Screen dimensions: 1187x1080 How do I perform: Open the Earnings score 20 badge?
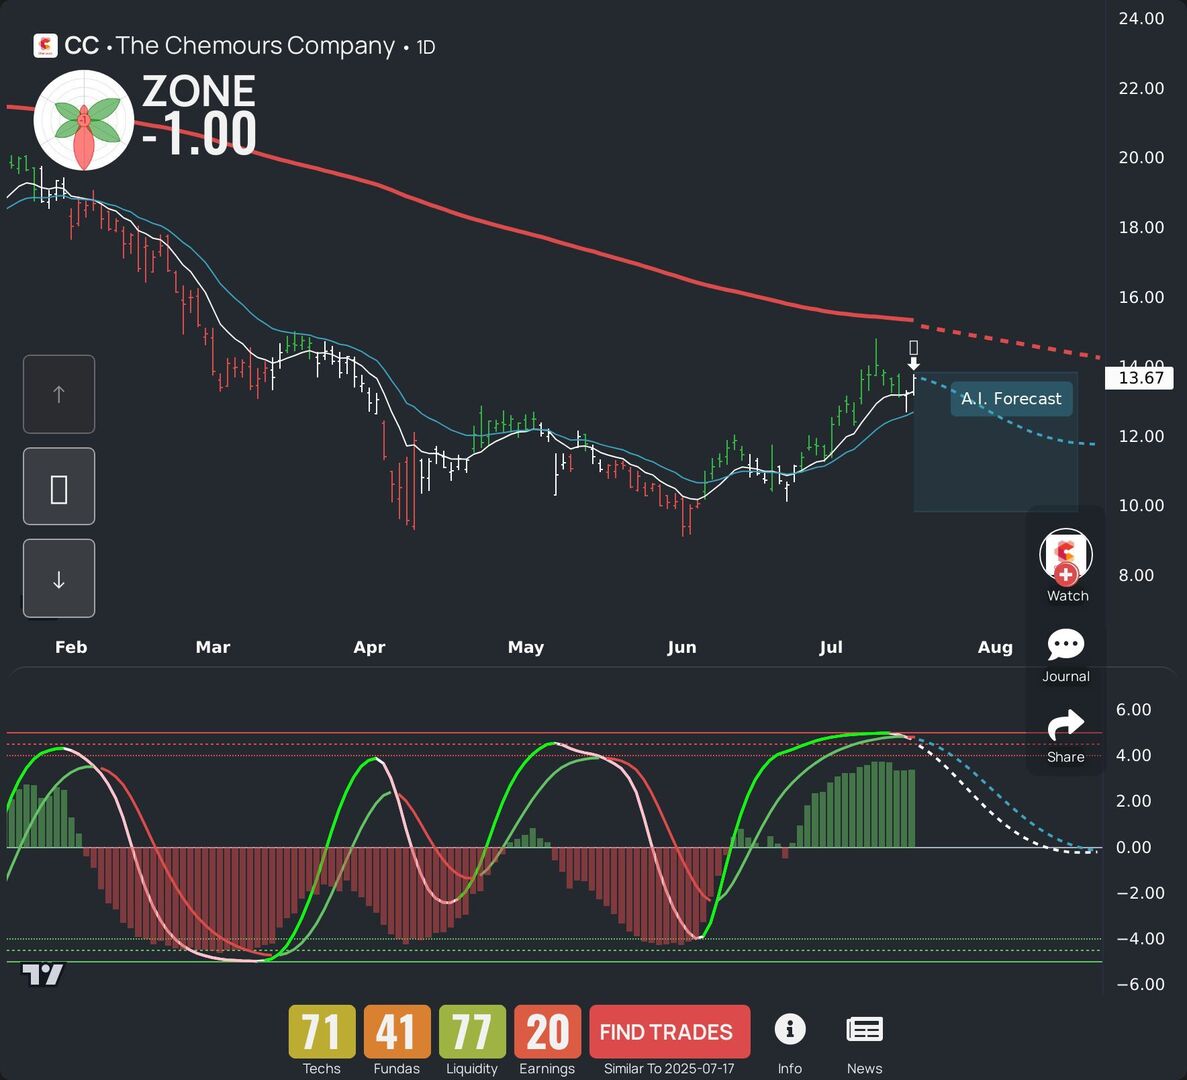tap(547, 1031)
